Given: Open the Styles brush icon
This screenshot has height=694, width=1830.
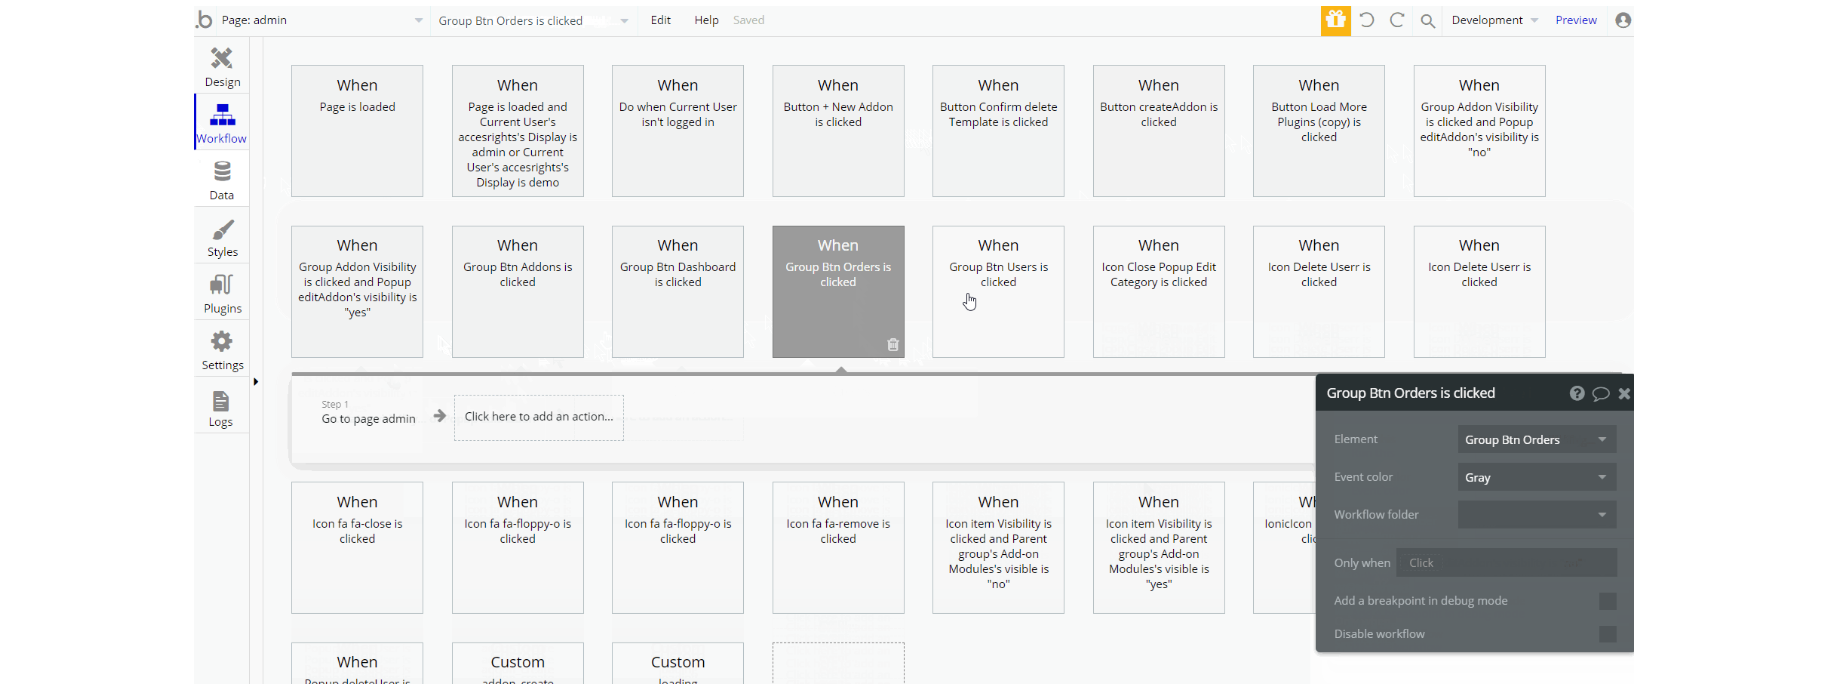Looking at the screenshot, I should 222,230.
